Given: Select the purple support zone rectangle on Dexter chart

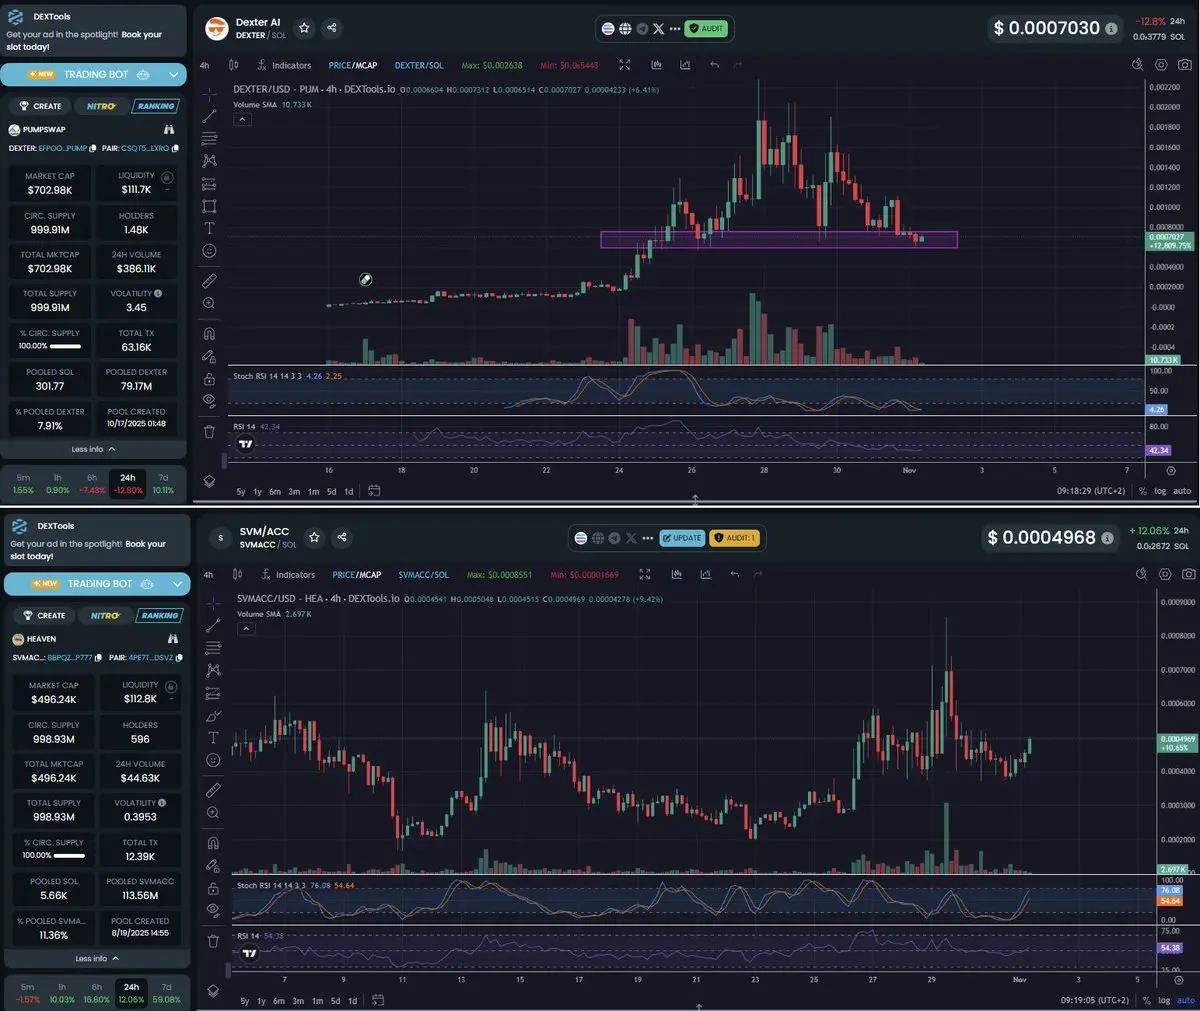Looking at the screenshot, I should [x=779, y=239].
